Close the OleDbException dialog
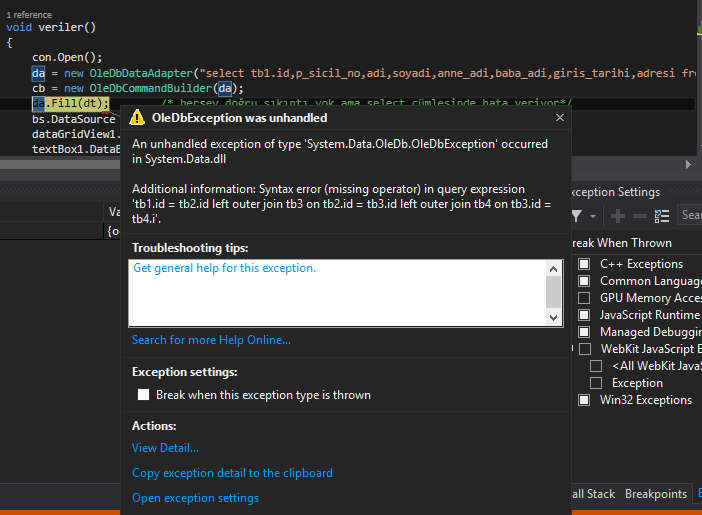Image resolution: width=702 pixels, height=515 pixels. point(560,117)
